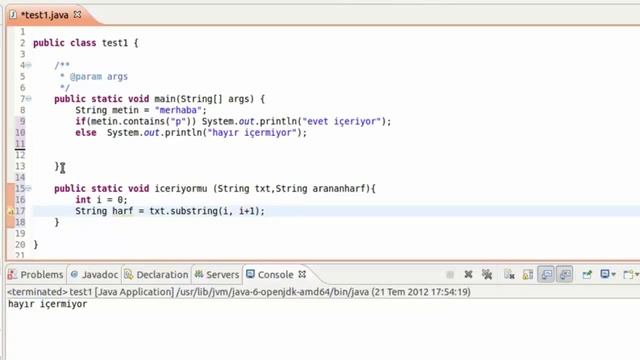Click the 'iceriyormu' method name
Viewport: 640px width, 360px height.
click(x=181, y=189)
